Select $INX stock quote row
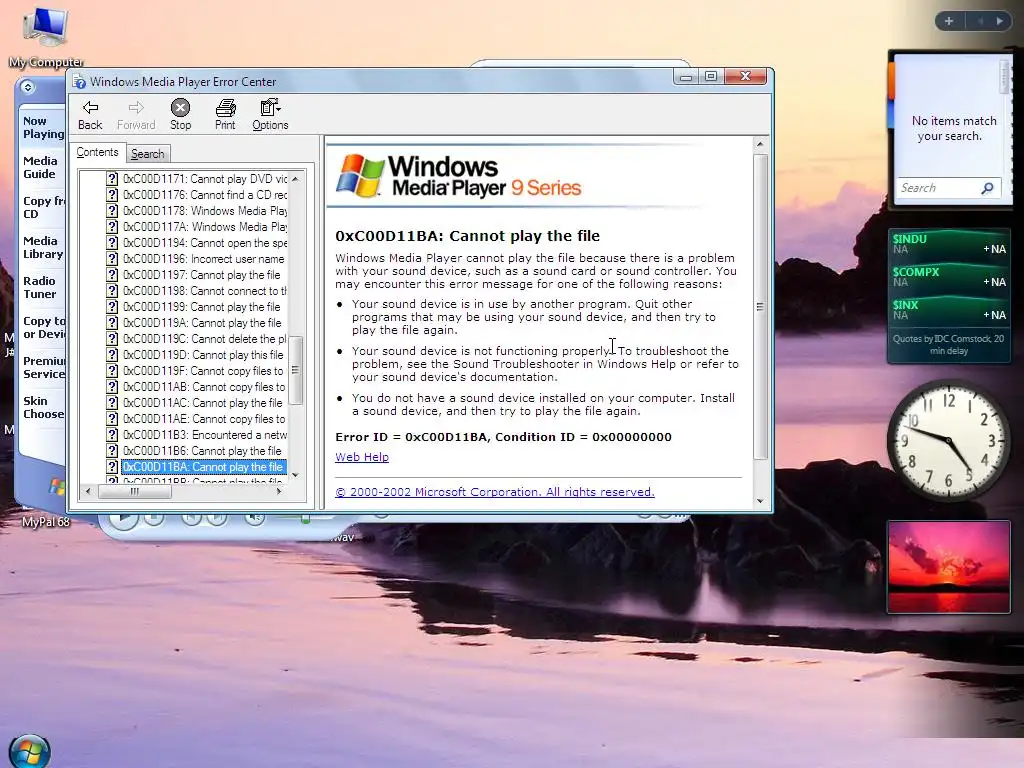Image resolution: width=1024 pixels, height=768 pixels. click(x=949, y=310)
